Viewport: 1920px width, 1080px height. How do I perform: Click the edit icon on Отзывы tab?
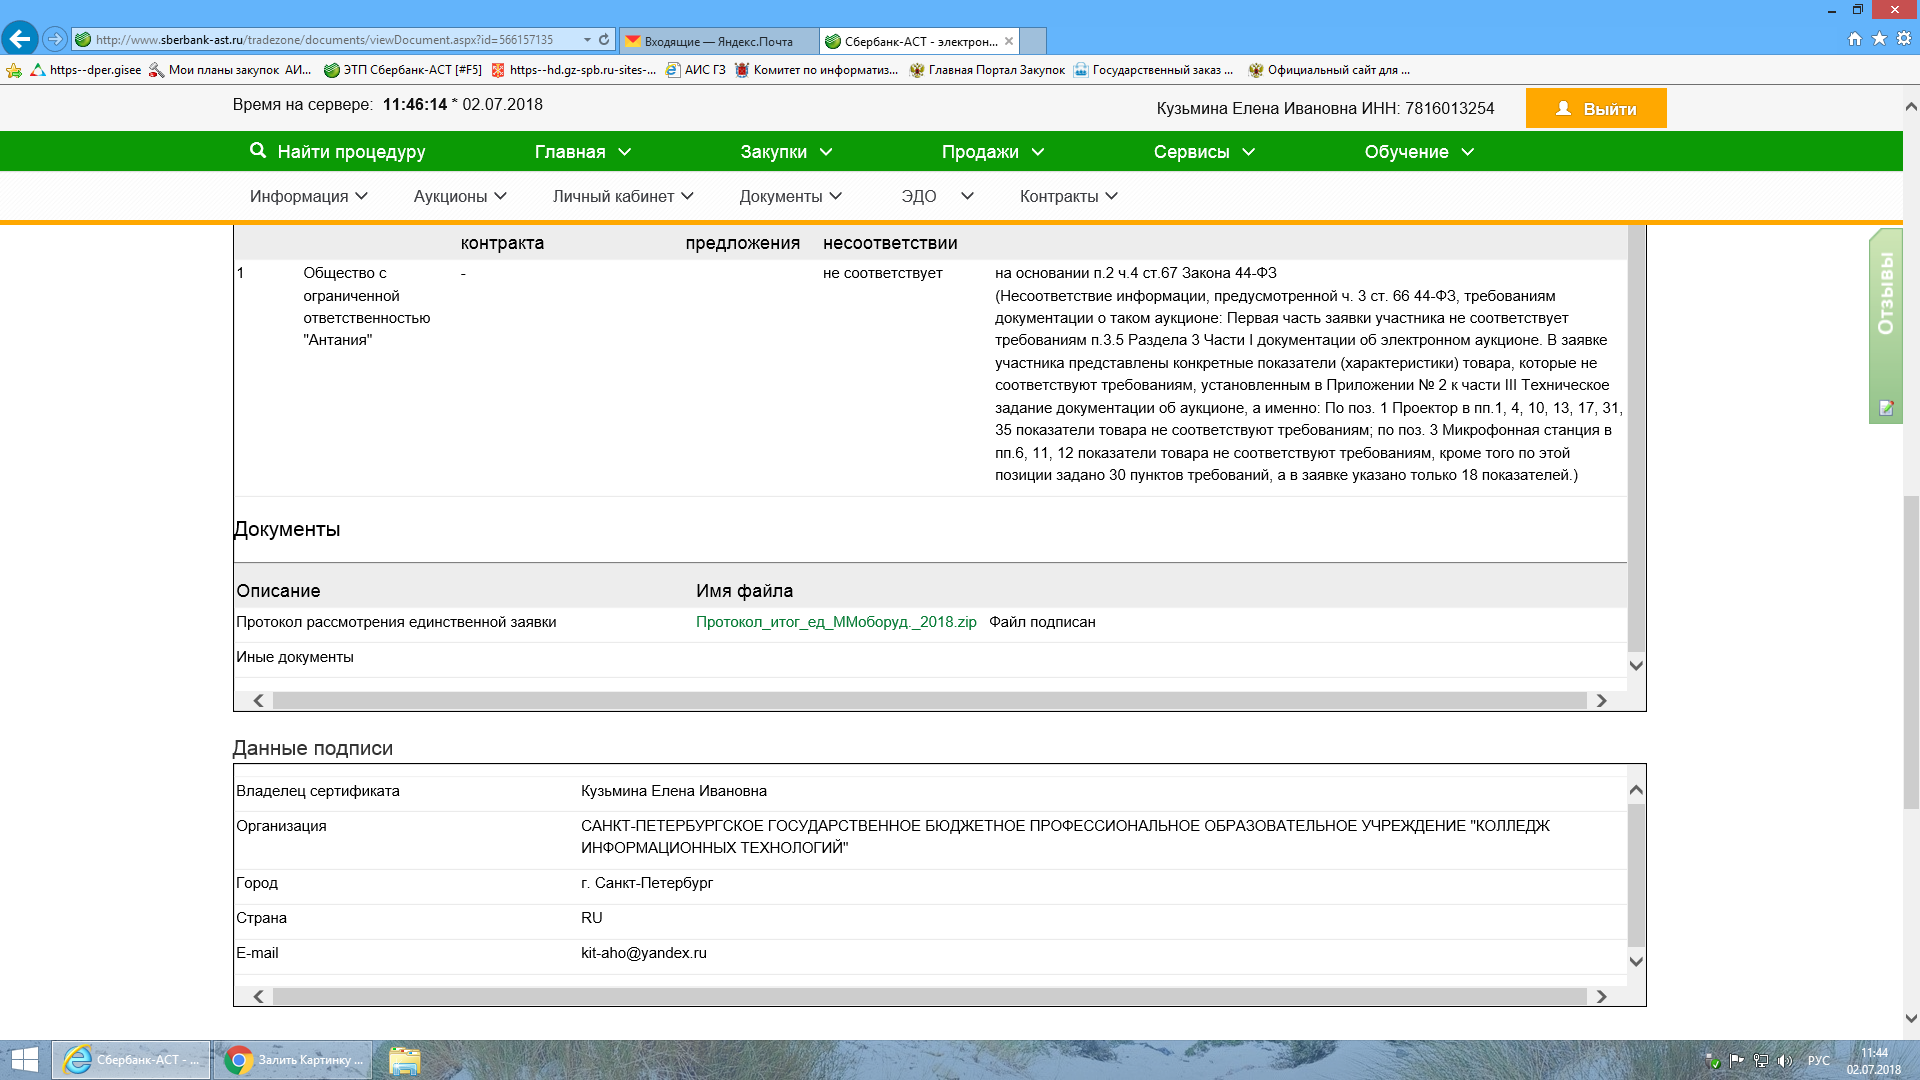click(1886, 408)
